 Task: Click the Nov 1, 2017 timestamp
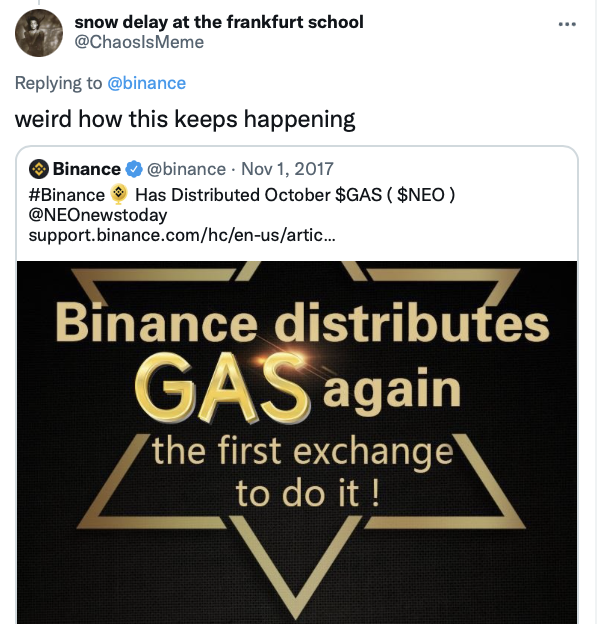[x=289, y=169]
